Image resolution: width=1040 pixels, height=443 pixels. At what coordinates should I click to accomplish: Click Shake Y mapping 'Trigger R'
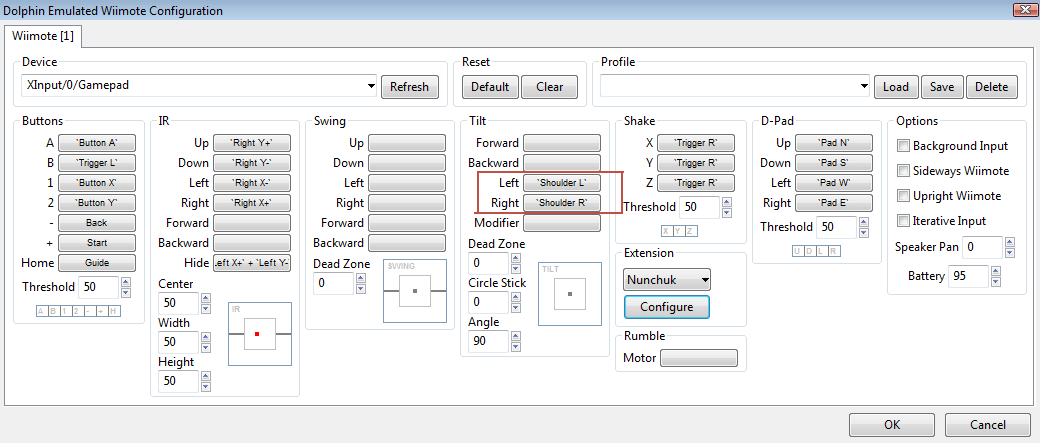point(696,162)
